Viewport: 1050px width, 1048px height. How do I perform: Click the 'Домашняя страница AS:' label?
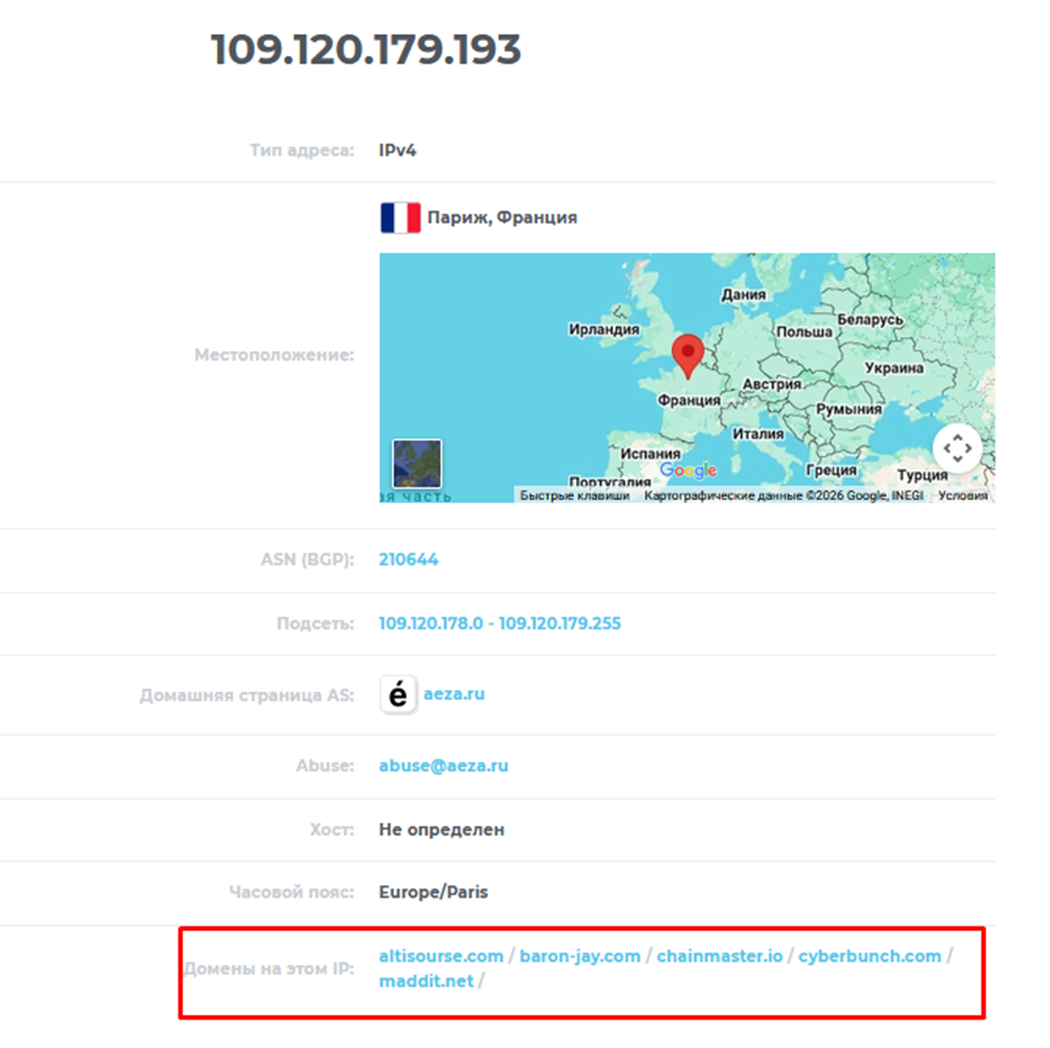[x=247, y=695]
